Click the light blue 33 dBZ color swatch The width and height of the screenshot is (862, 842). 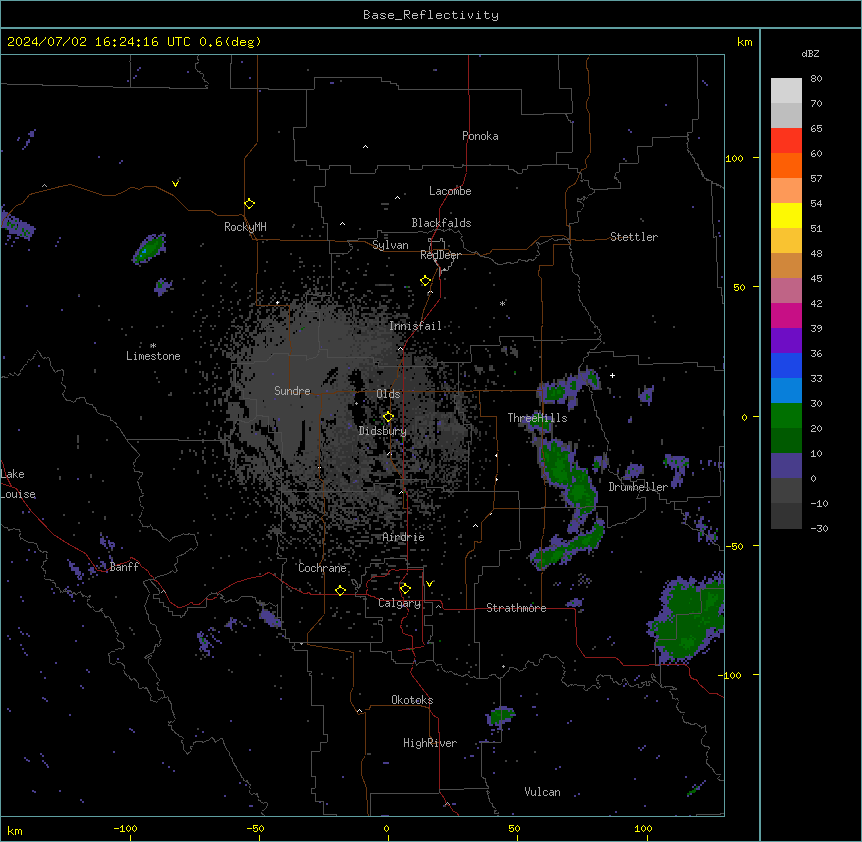coord(786,390)
